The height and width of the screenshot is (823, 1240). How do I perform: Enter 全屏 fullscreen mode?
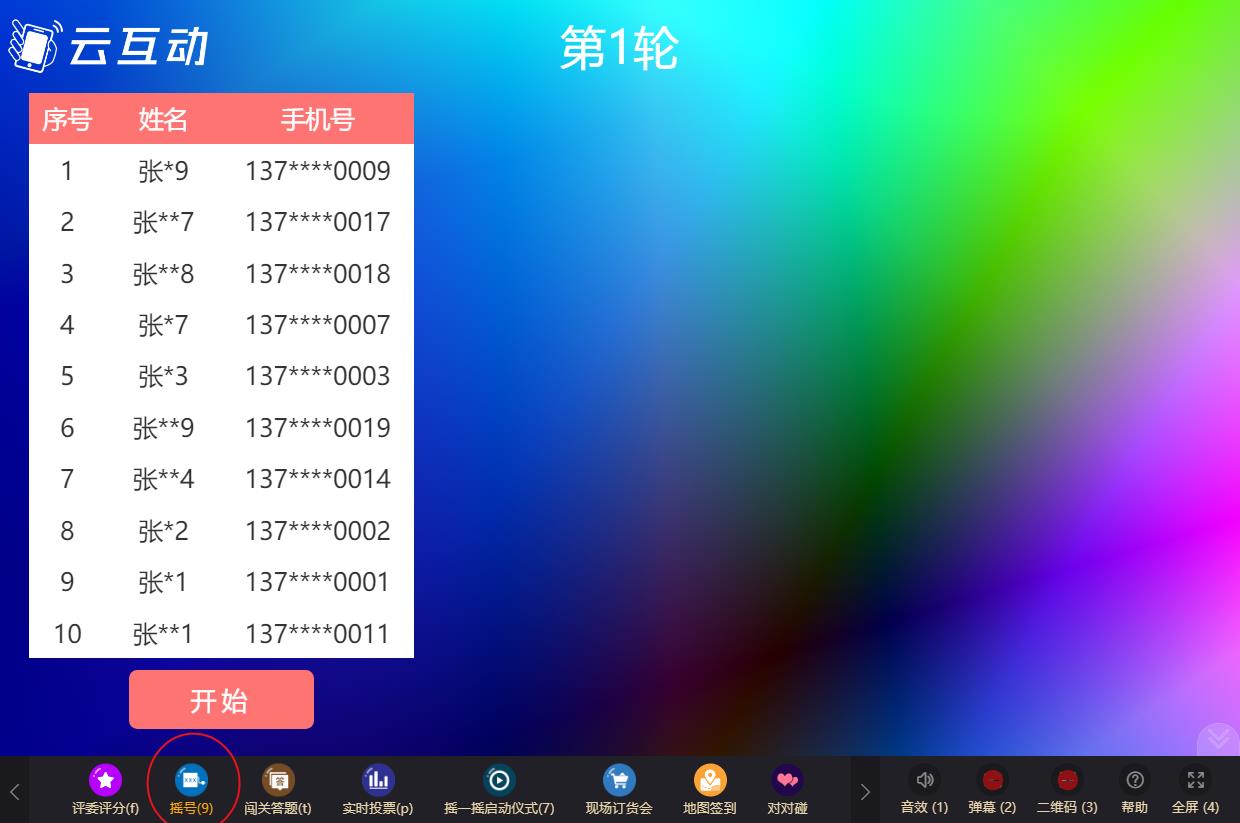click(1195, 781)
